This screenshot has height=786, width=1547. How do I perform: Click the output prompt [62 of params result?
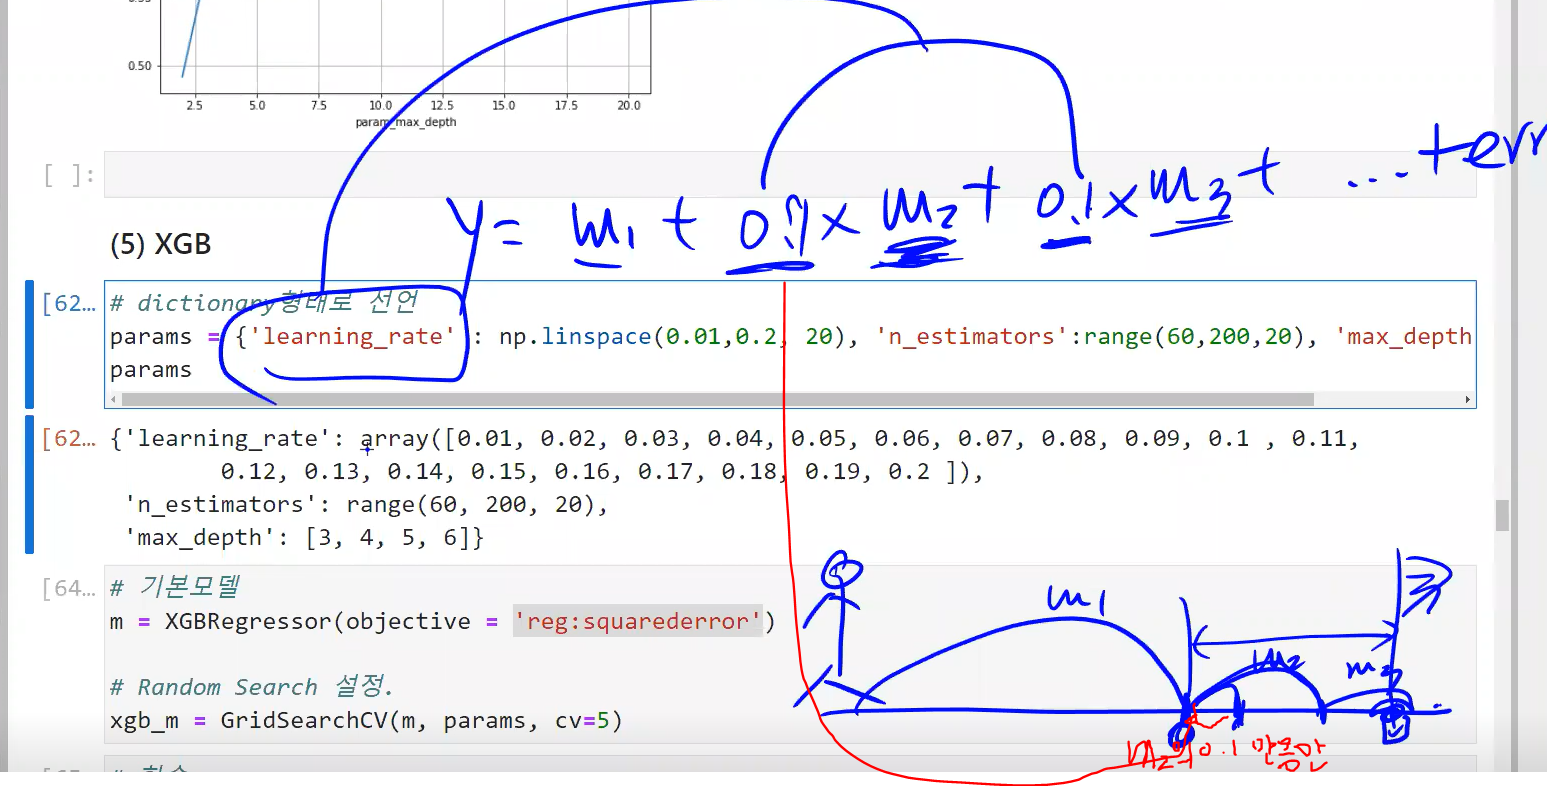click(69, 438)
